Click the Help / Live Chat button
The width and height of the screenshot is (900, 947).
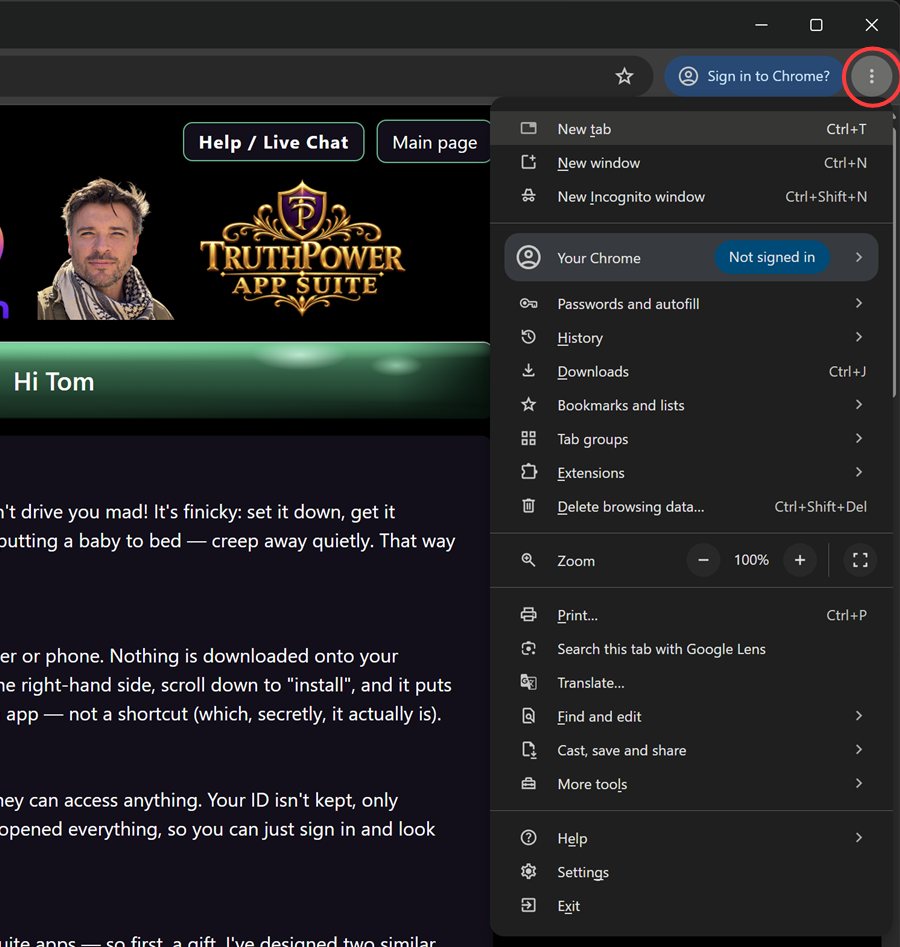click(274, 143)
